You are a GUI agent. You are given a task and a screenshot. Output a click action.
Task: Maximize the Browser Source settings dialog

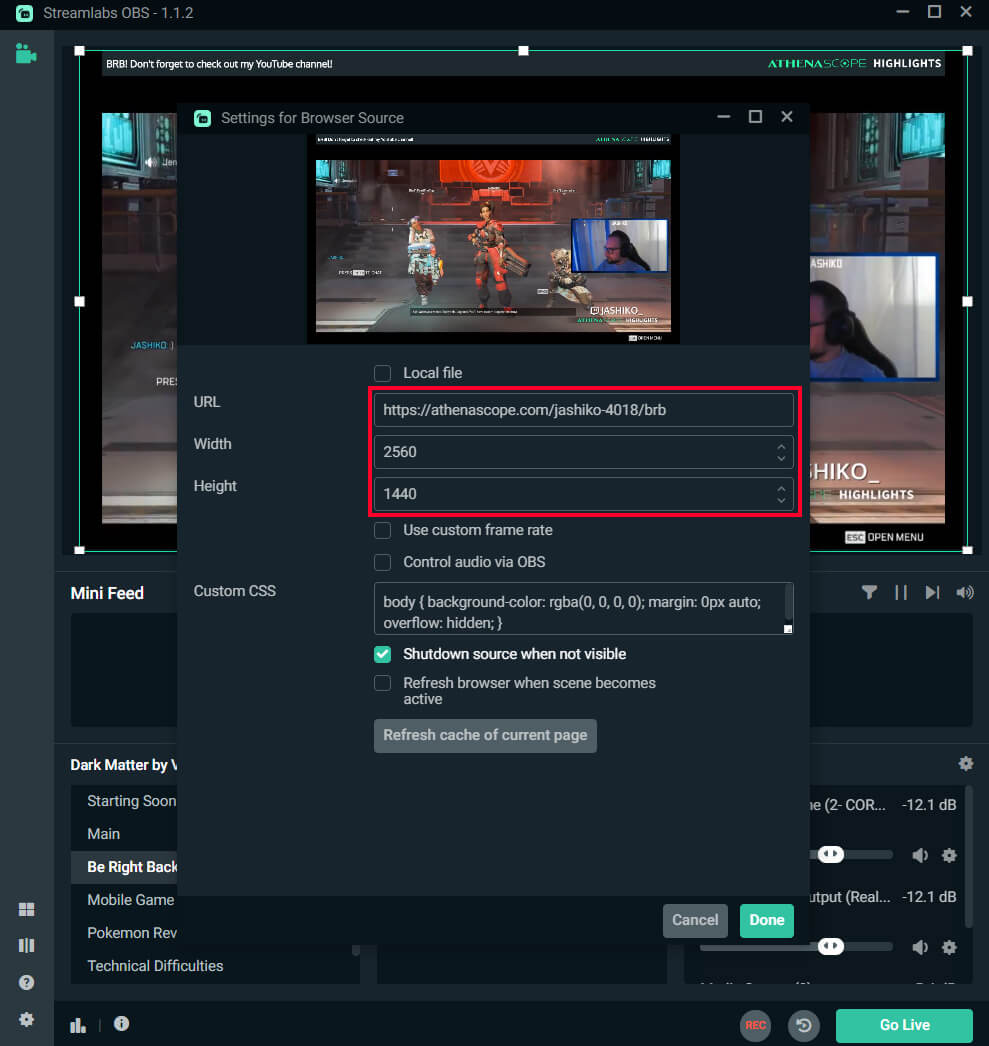[x=755, y=117]
